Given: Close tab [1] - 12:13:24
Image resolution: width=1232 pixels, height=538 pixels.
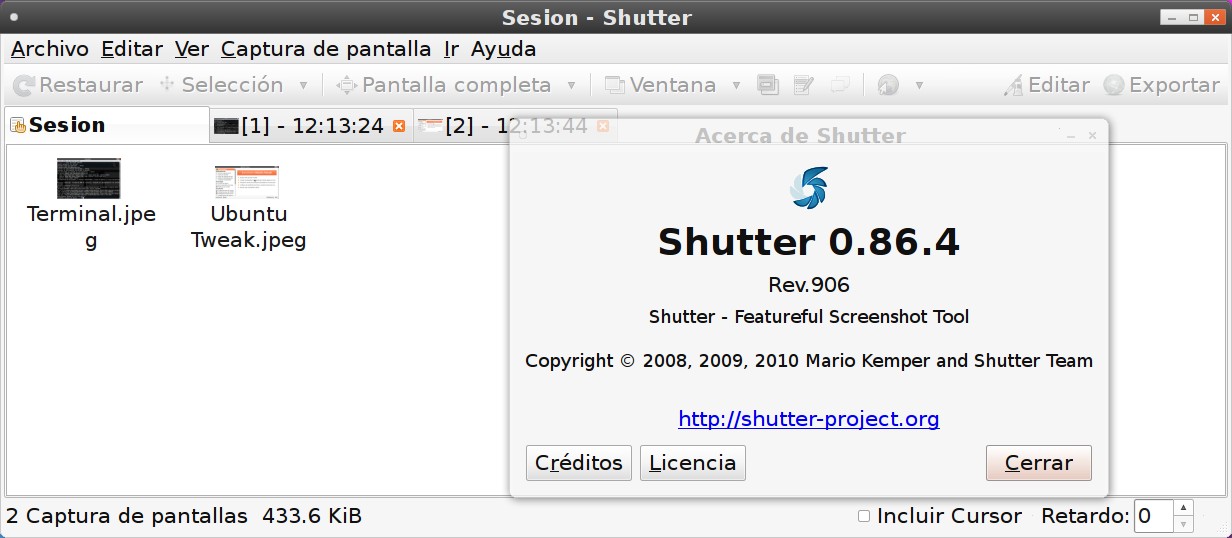Looking at the screenshot, I should pyautogui.click(x=400, y=126).
